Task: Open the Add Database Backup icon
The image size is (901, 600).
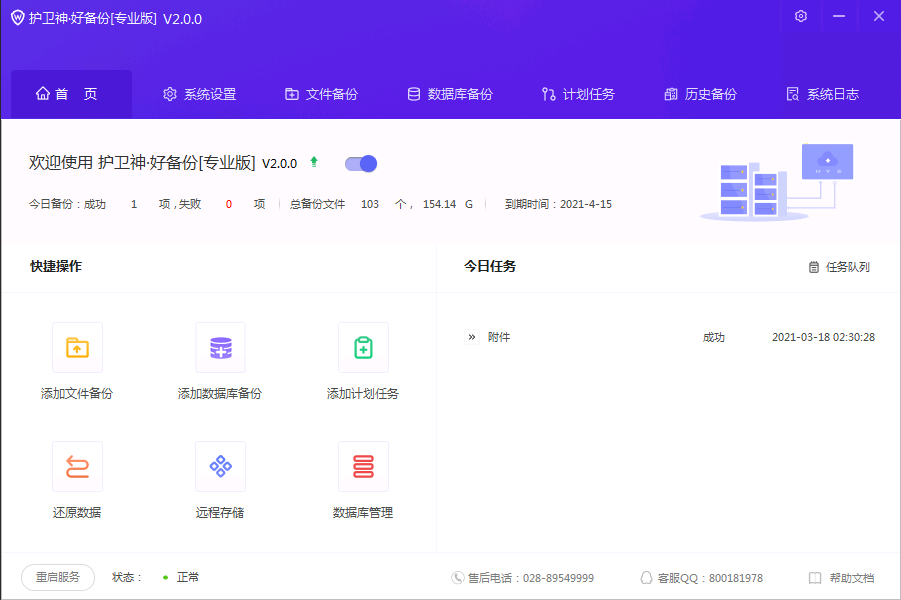Action: pos(220,348)
